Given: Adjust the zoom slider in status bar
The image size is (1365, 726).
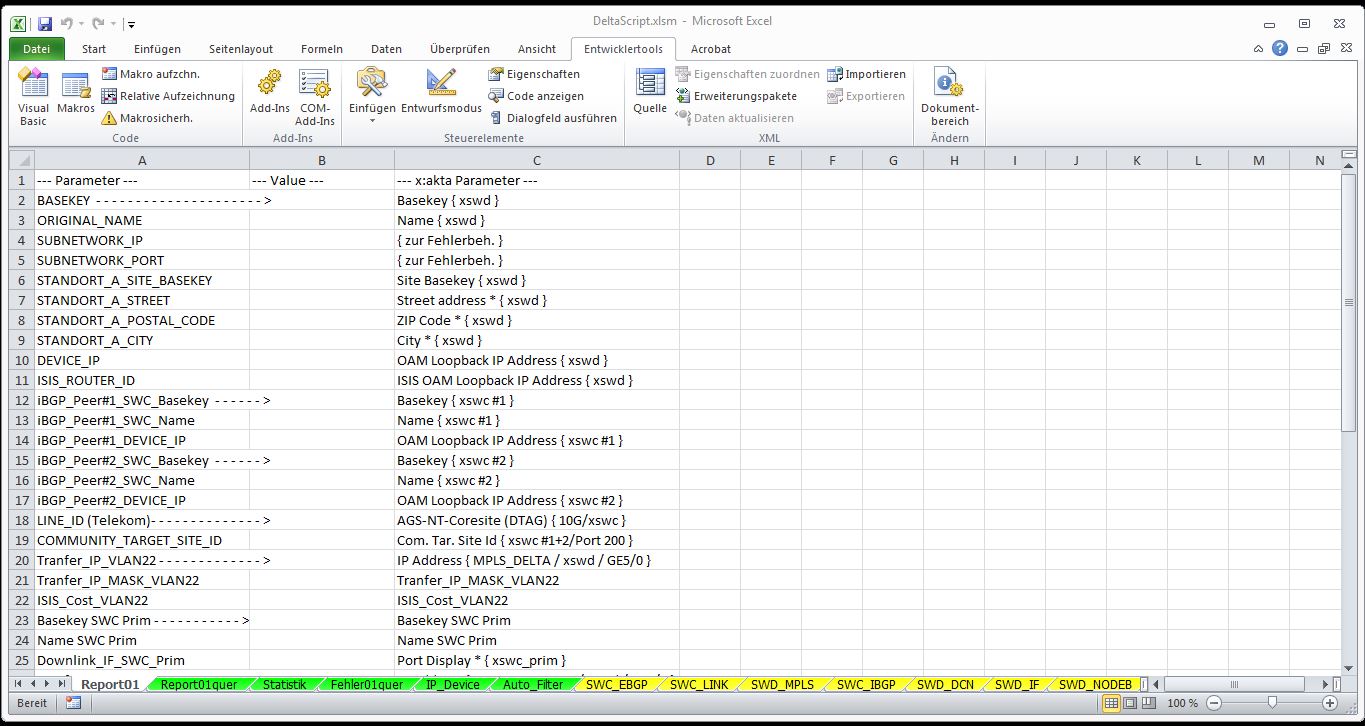Looking at the screenshot, I should (1271, 704).
